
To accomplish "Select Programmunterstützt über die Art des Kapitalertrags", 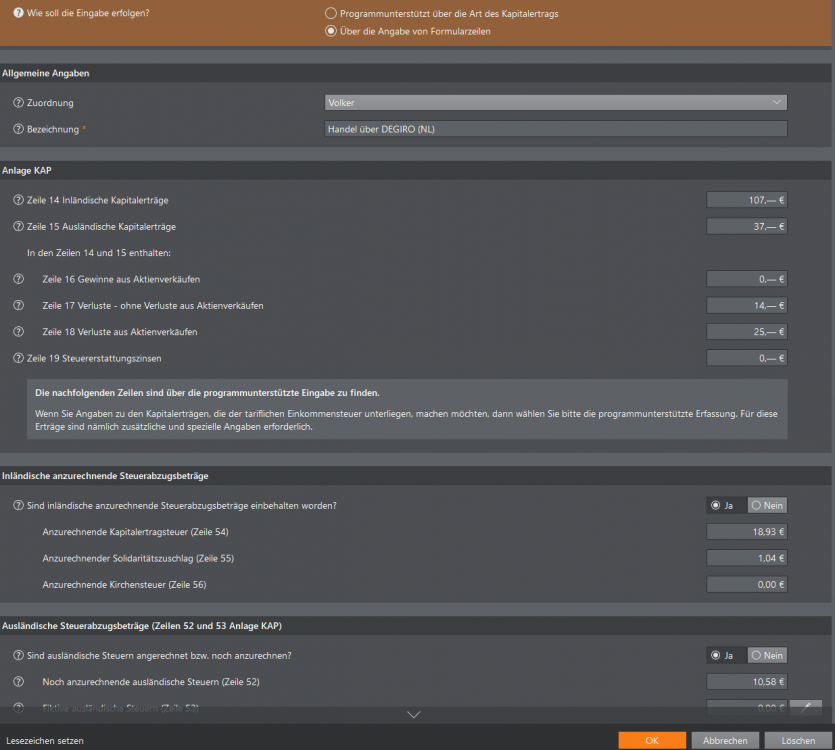I will (x=331, y=13).
